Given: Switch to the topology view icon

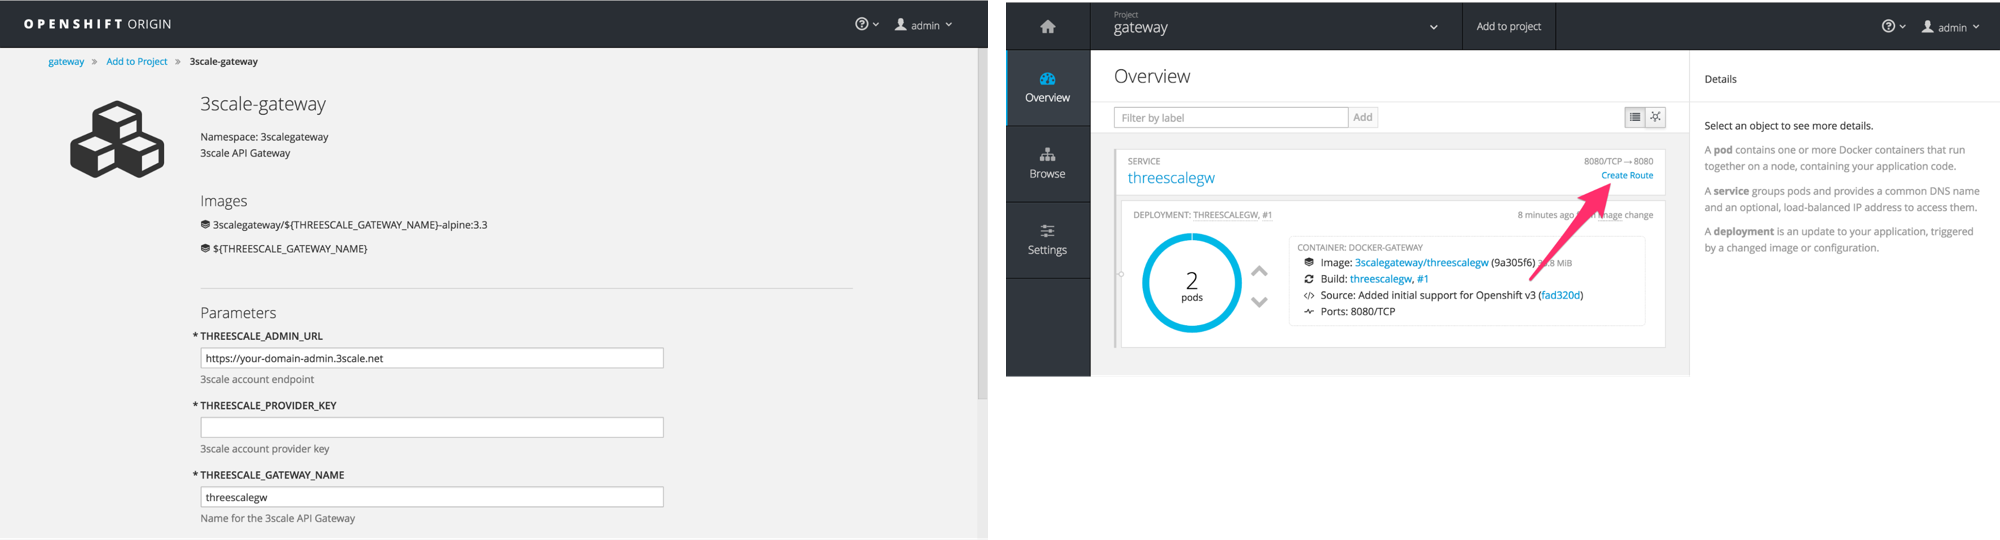Looking at the screenshot, I should point(1656,117).
